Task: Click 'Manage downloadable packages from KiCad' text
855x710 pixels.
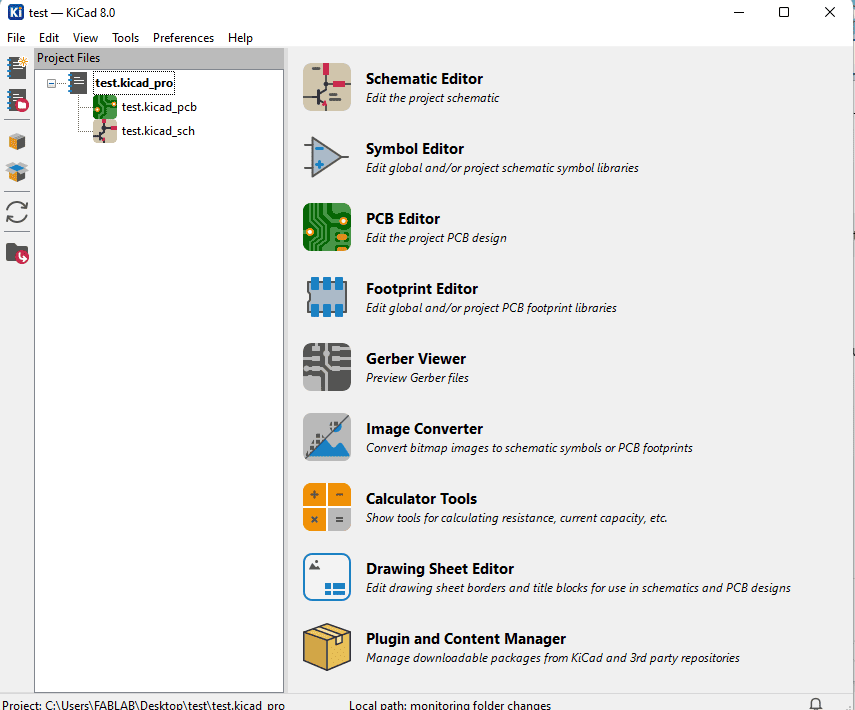Action: point(553,658)
